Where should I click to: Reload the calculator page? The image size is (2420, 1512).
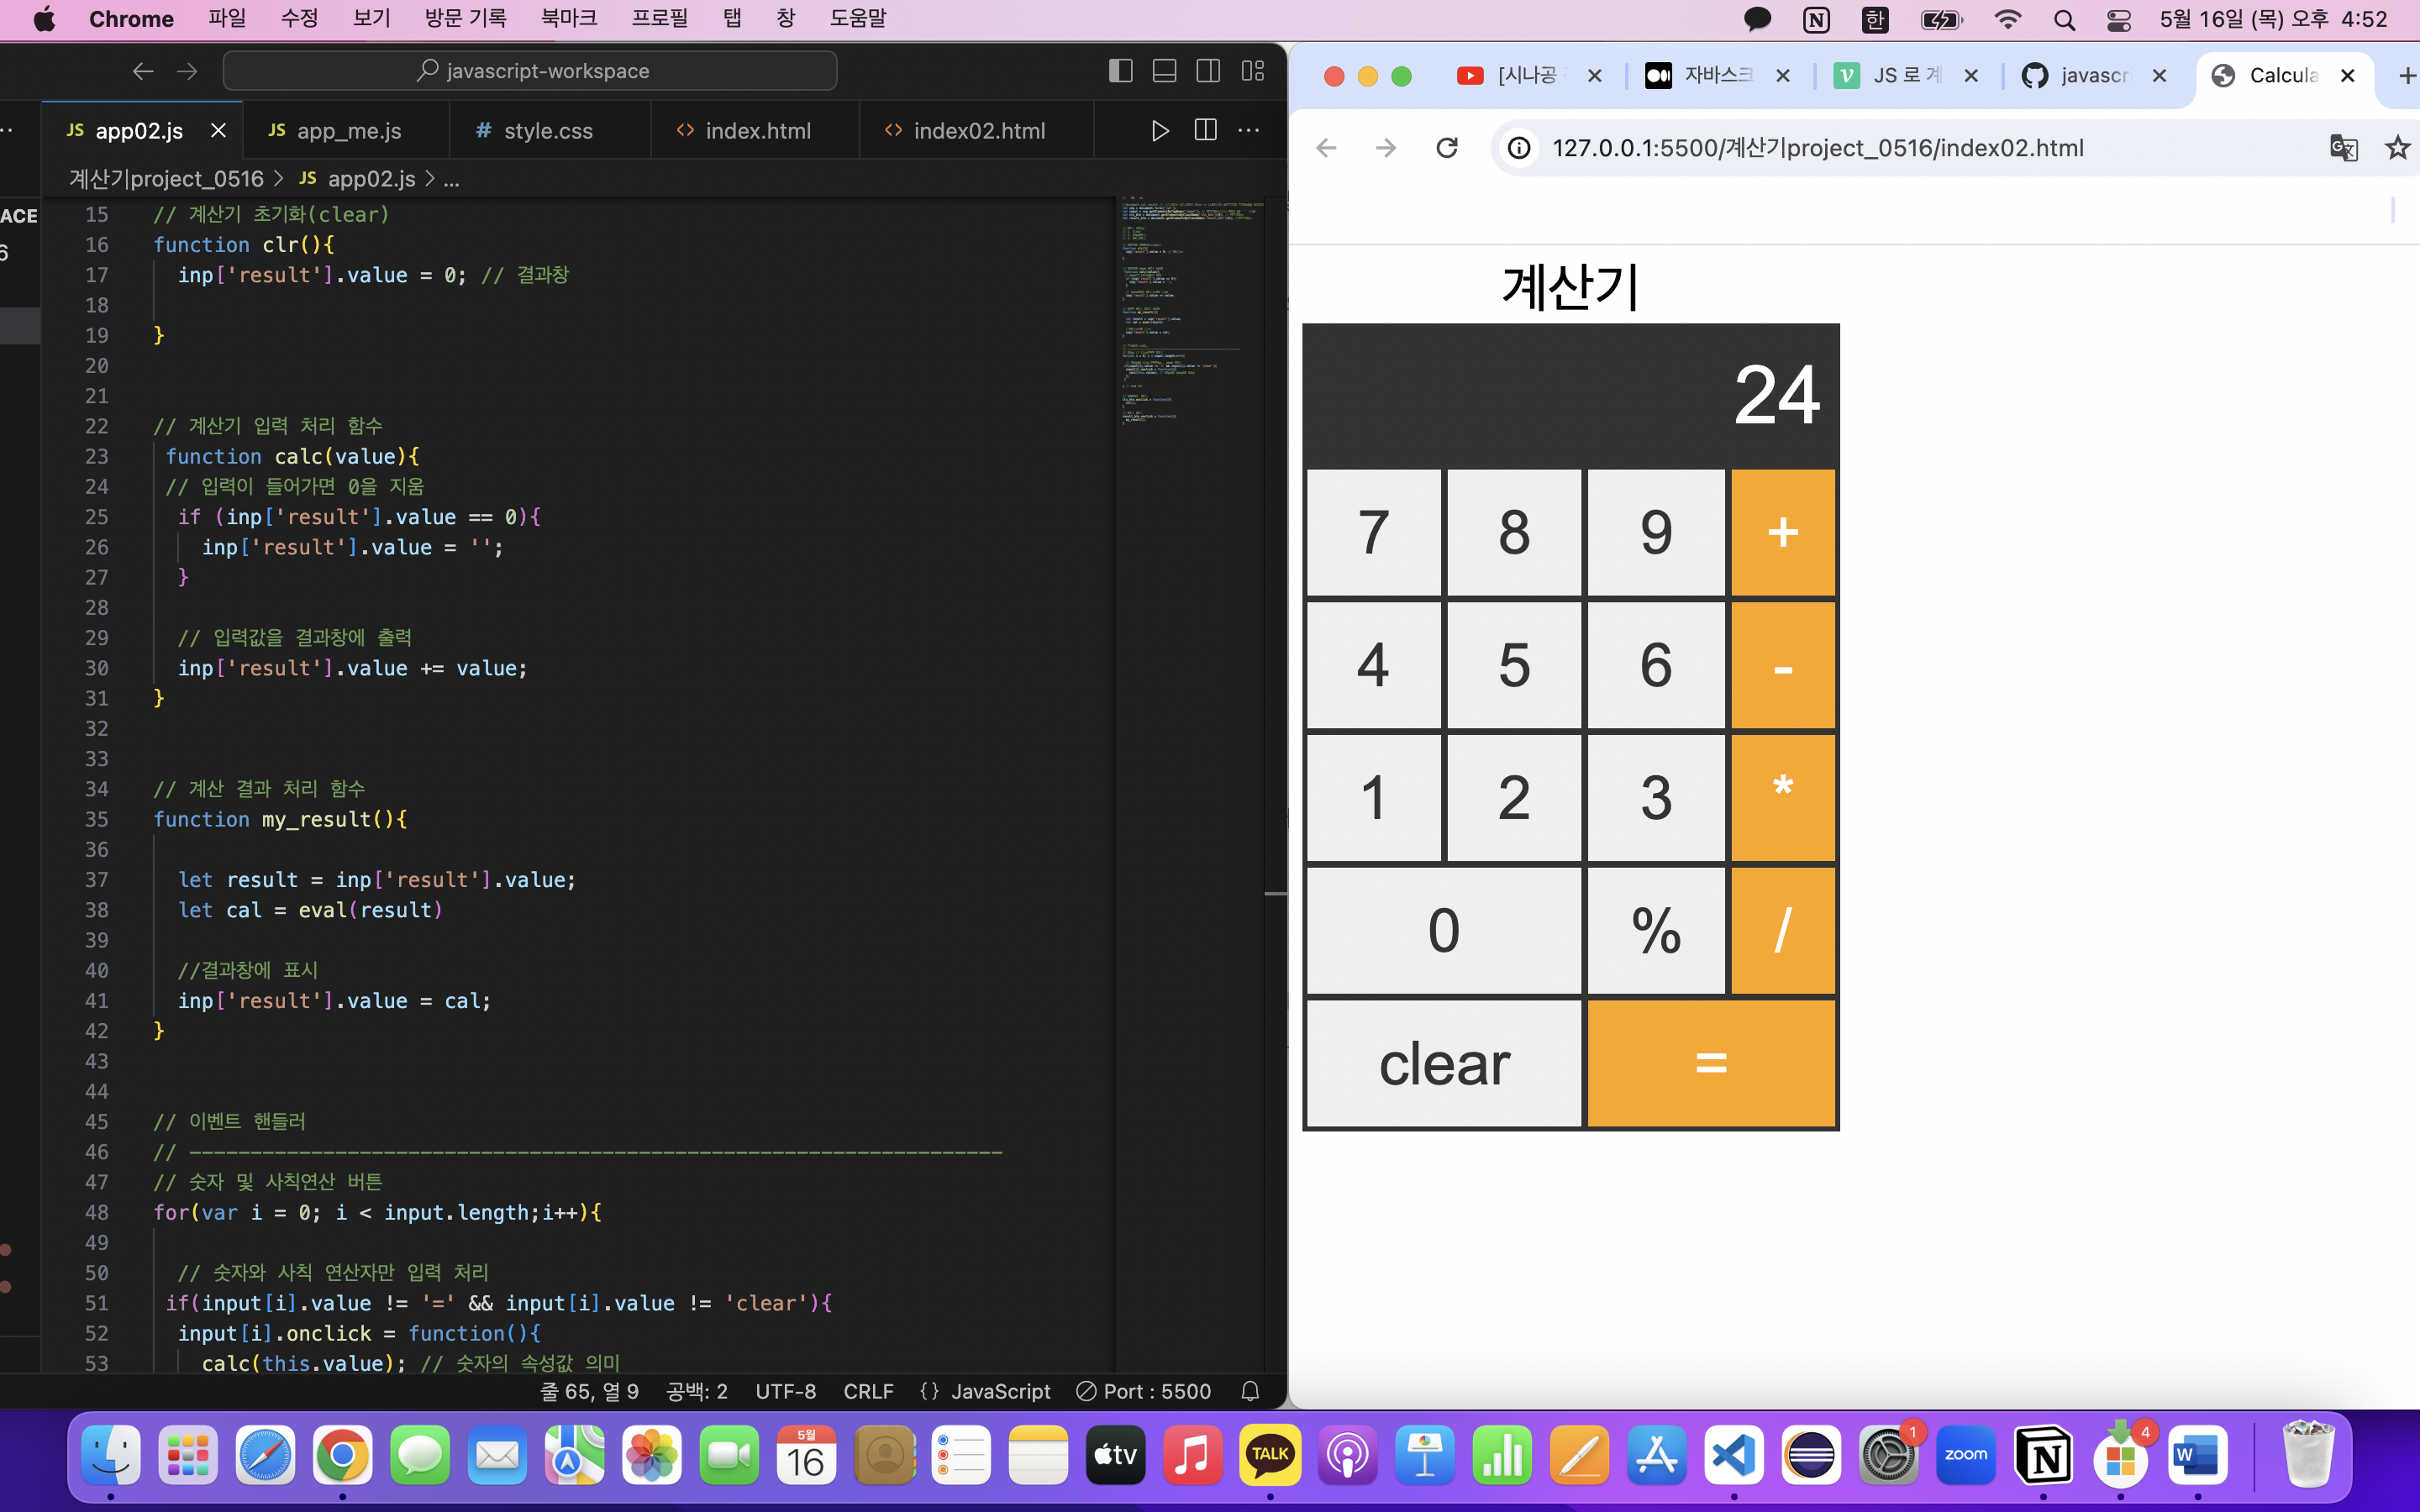(1446, 148)
